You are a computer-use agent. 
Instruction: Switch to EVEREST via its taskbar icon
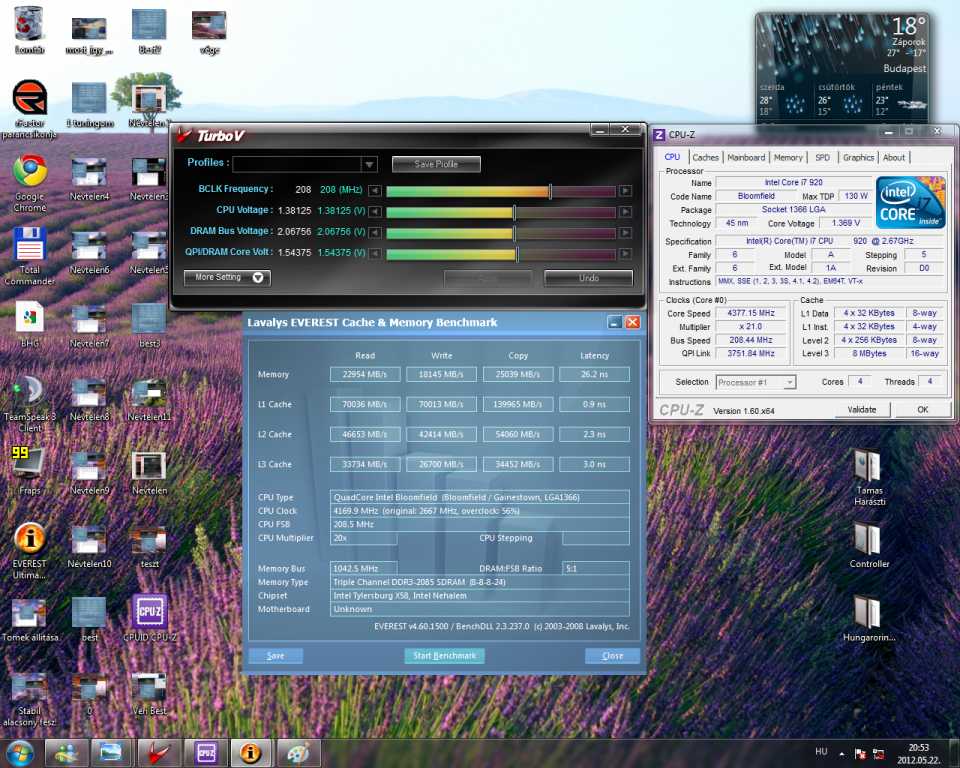click(251, 753)
